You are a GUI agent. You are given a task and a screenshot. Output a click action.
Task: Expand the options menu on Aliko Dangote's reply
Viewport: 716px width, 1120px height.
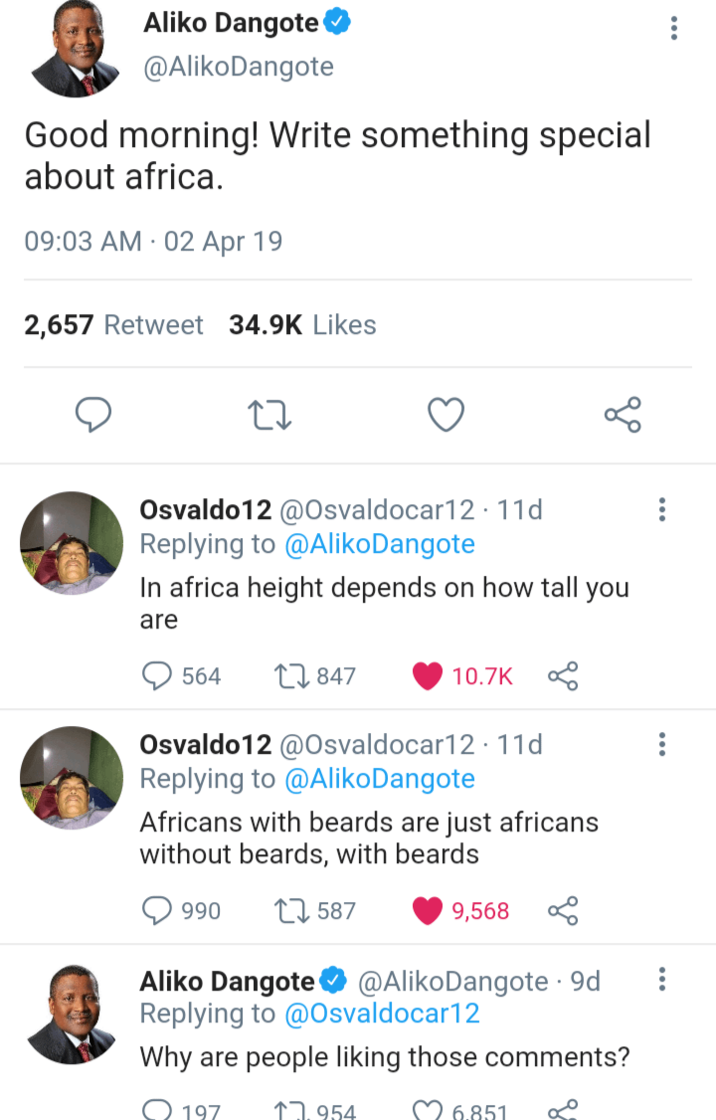(661, 980)
